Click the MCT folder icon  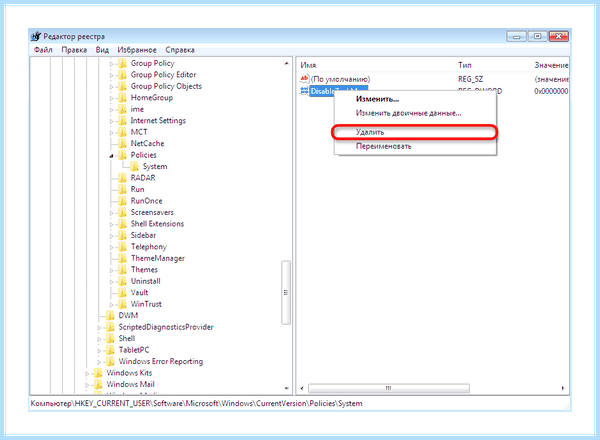click(122, 132)
